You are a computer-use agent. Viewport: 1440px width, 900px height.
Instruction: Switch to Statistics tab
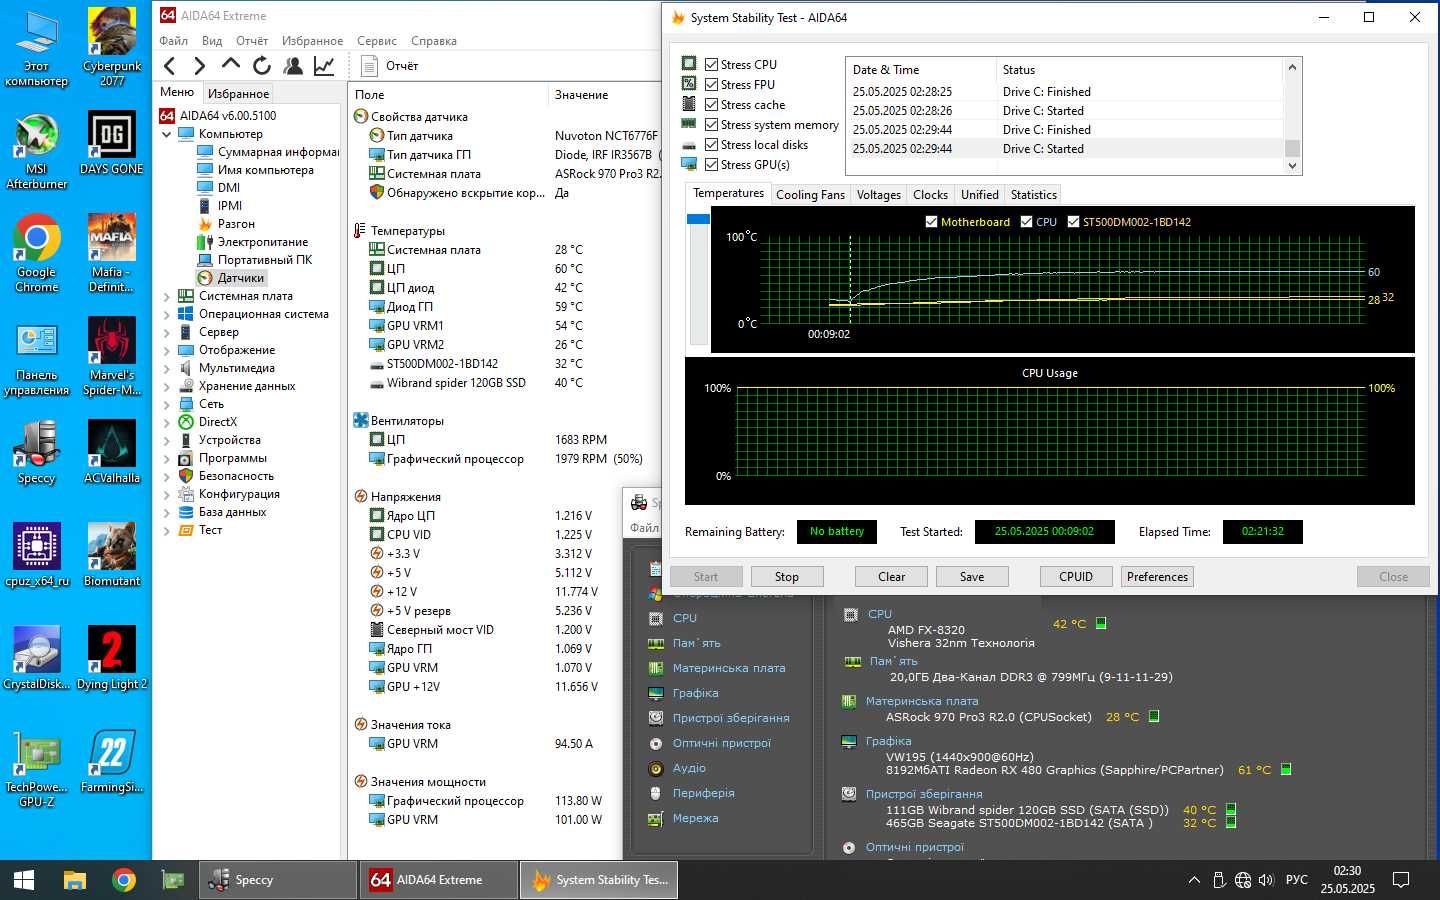1033,195
